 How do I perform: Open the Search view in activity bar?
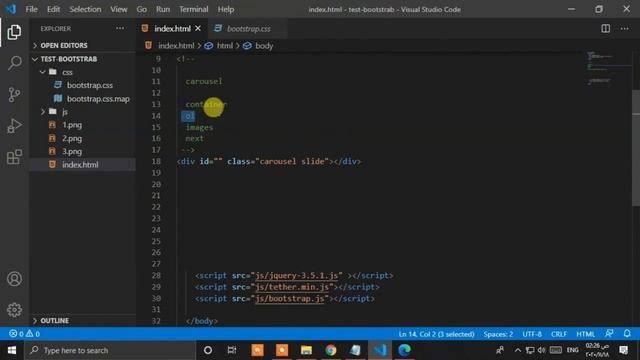[x=14, y=63]
